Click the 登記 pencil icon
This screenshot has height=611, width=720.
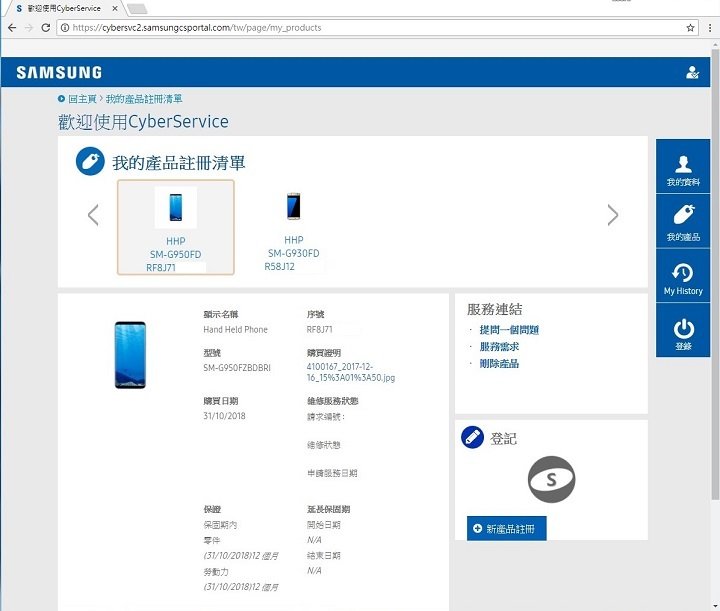click(x=472, y=437)
